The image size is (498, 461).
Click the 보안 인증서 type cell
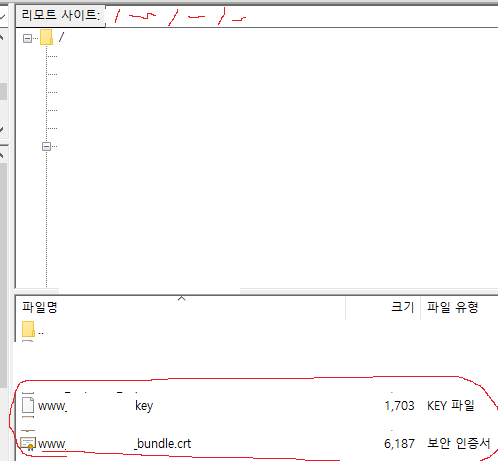(x=458, y=443)
